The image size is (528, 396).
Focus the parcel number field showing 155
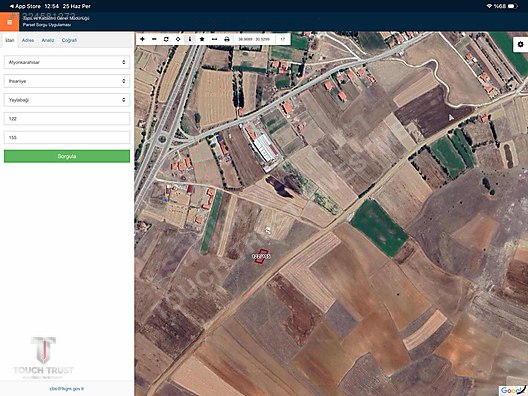pos(67,138)
